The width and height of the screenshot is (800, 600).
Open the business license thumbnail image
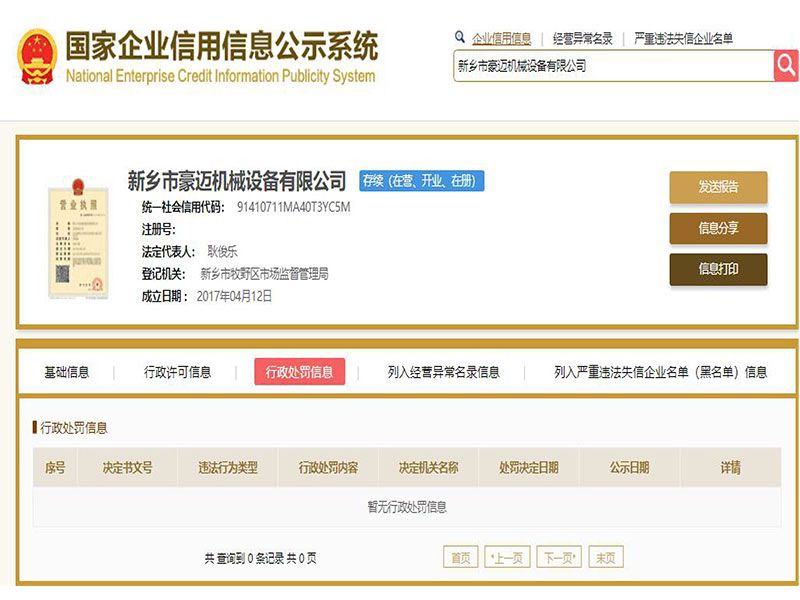click(x=78, y=239)
